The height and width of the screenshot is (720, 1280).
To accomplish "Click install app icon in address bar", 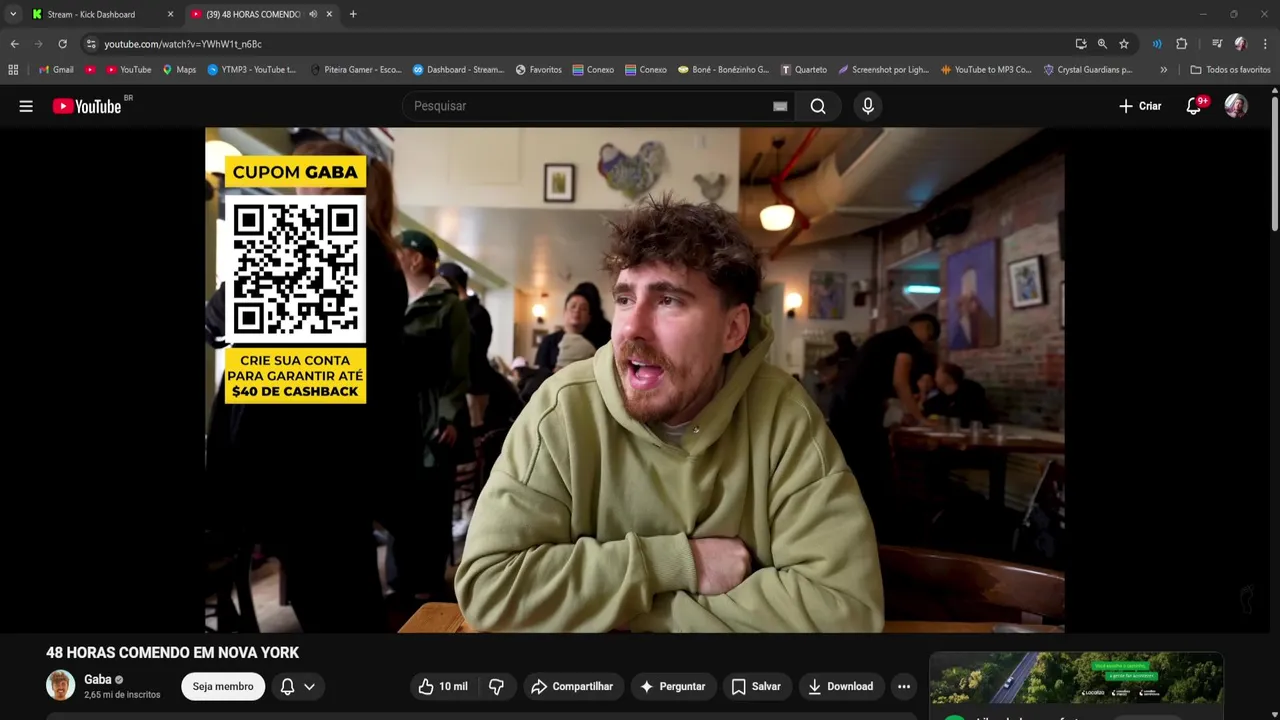I will click(1081, 44).
